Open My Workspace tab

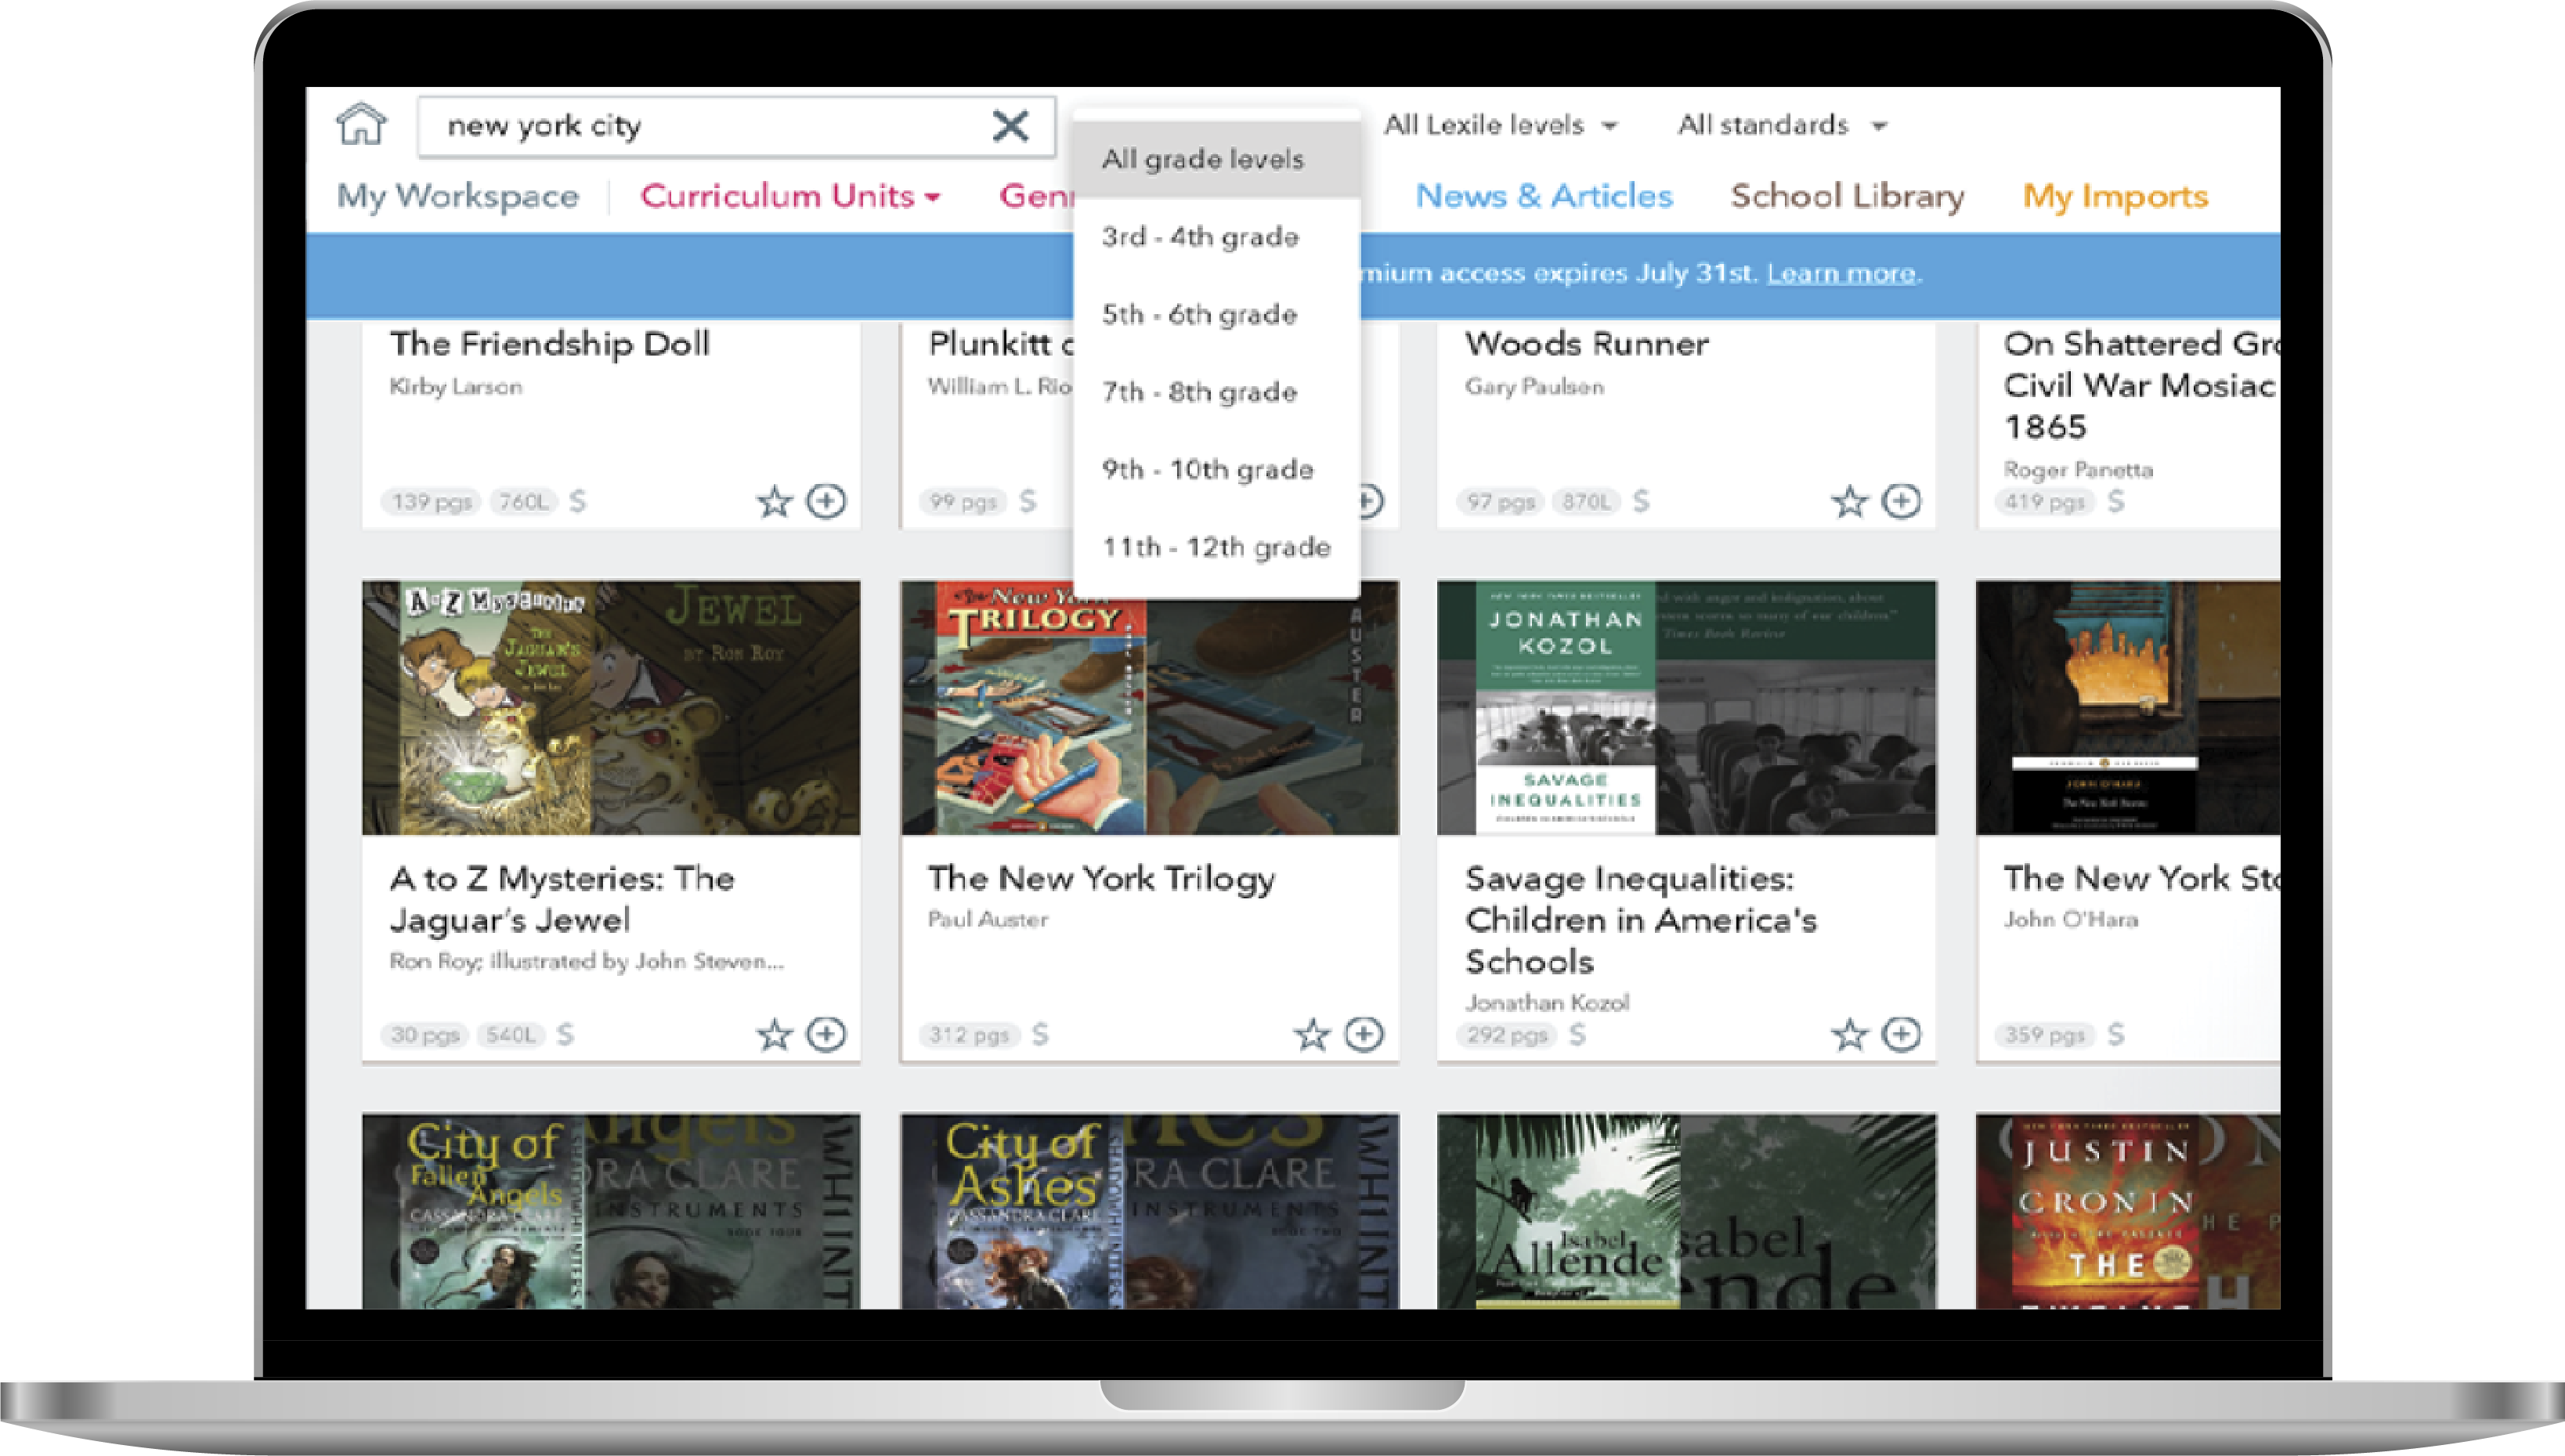click(458, 196)
